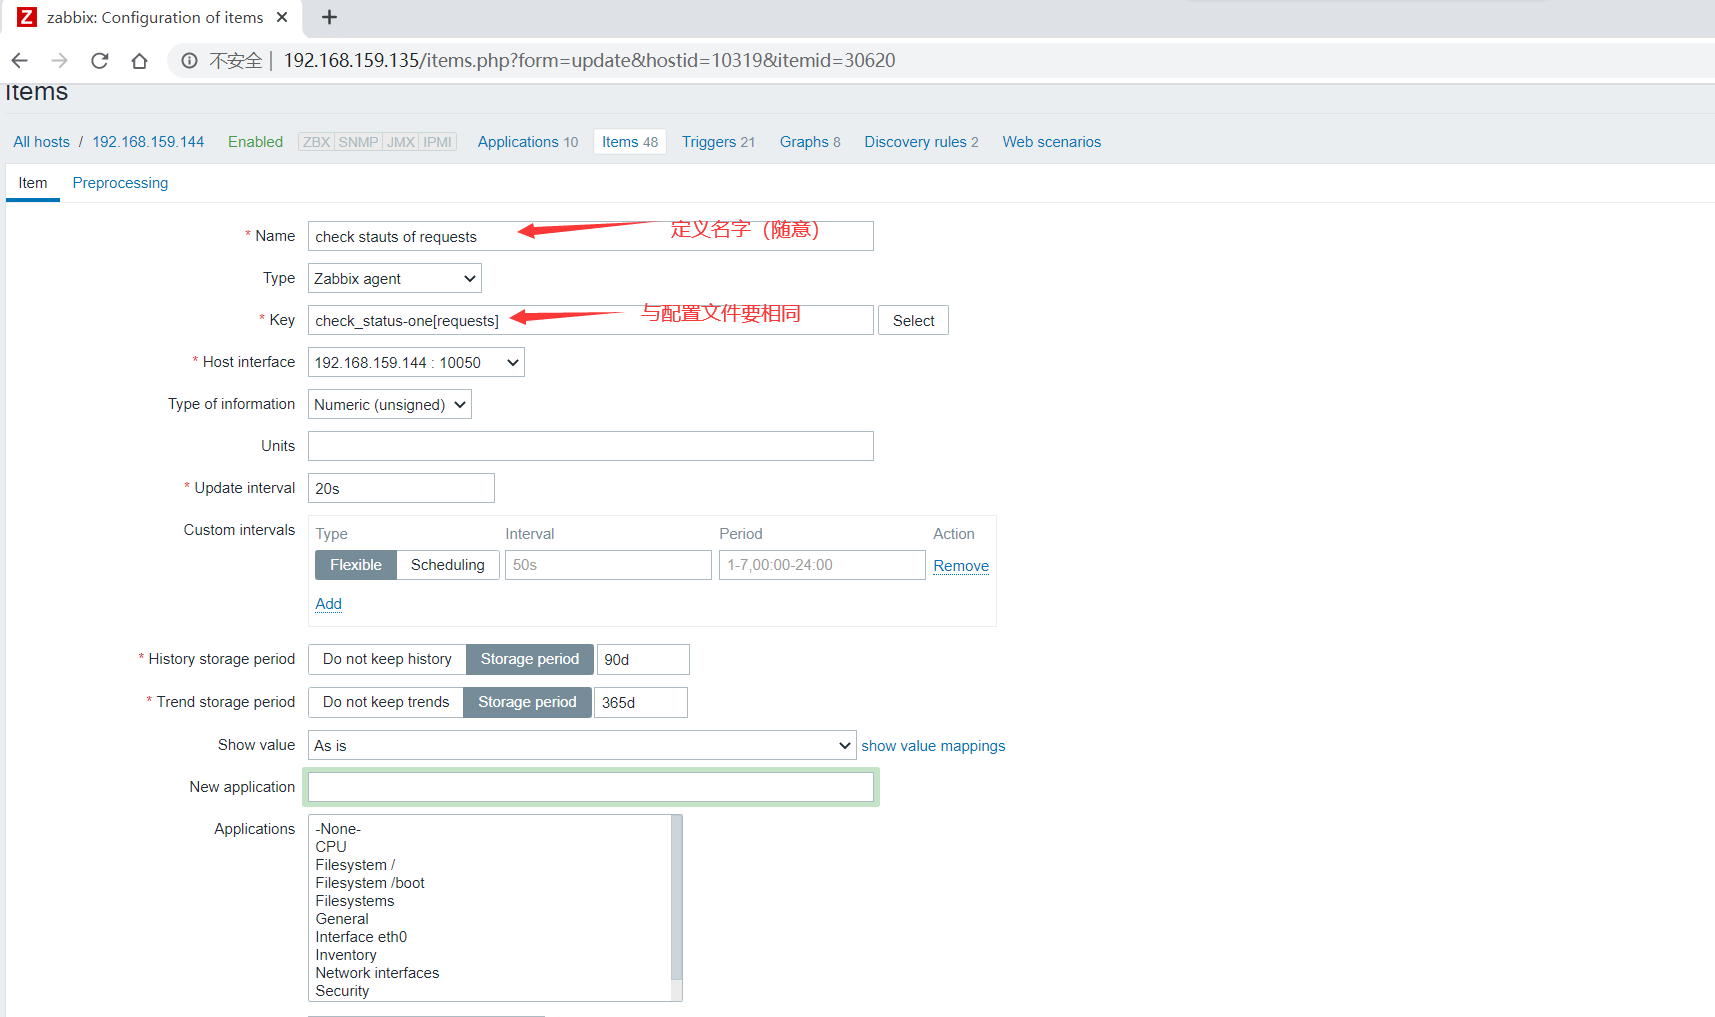
Task: Click the browser back arrow icon
Action: tap(19, 61)
